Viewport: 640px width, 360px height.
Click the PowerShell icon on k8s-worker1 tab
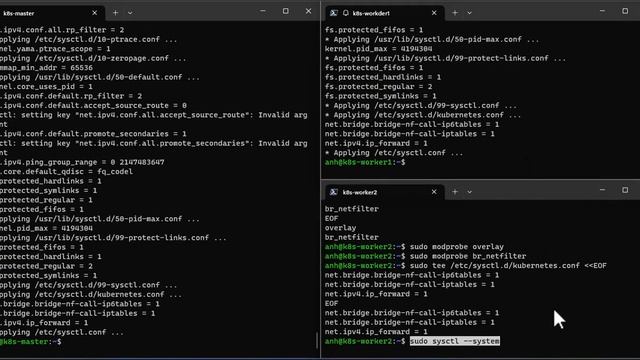click(x=333, y=13)
